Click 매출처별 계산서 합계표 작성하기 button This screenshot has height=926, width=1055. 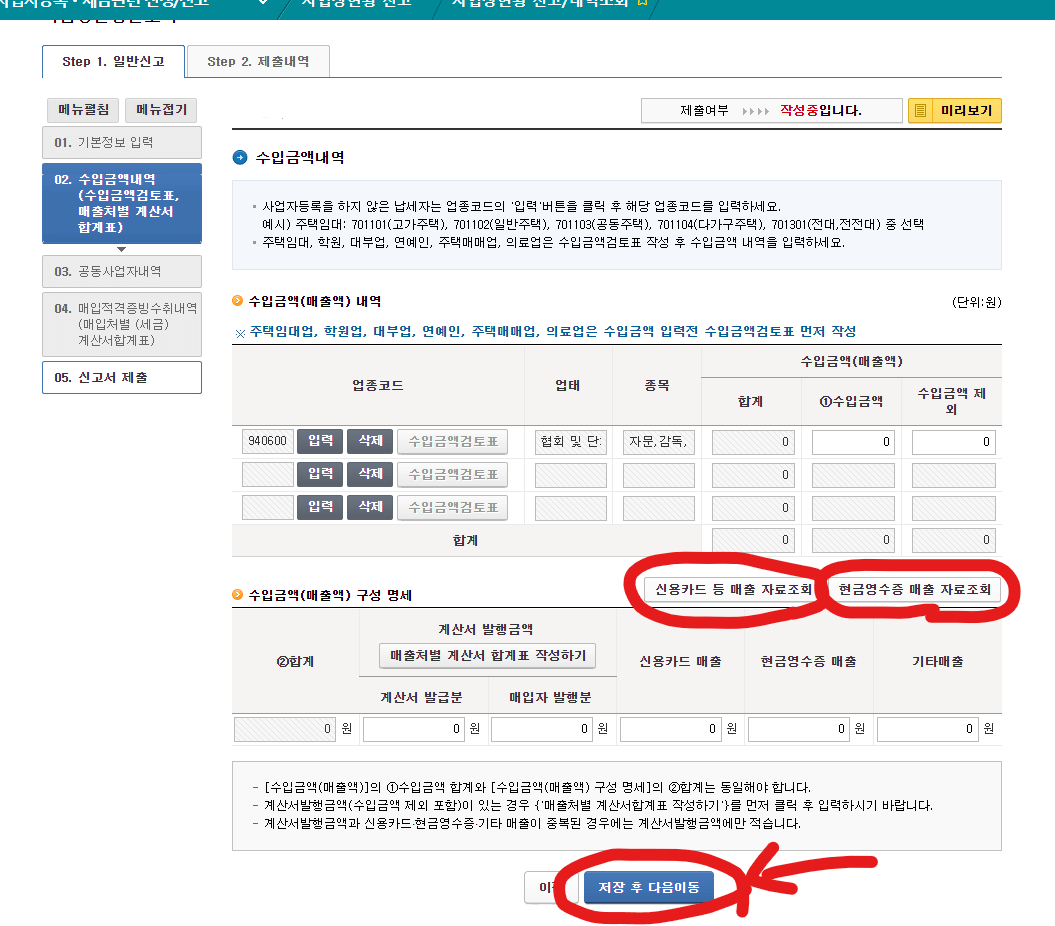pyautogui.click(x=487, y=655)
